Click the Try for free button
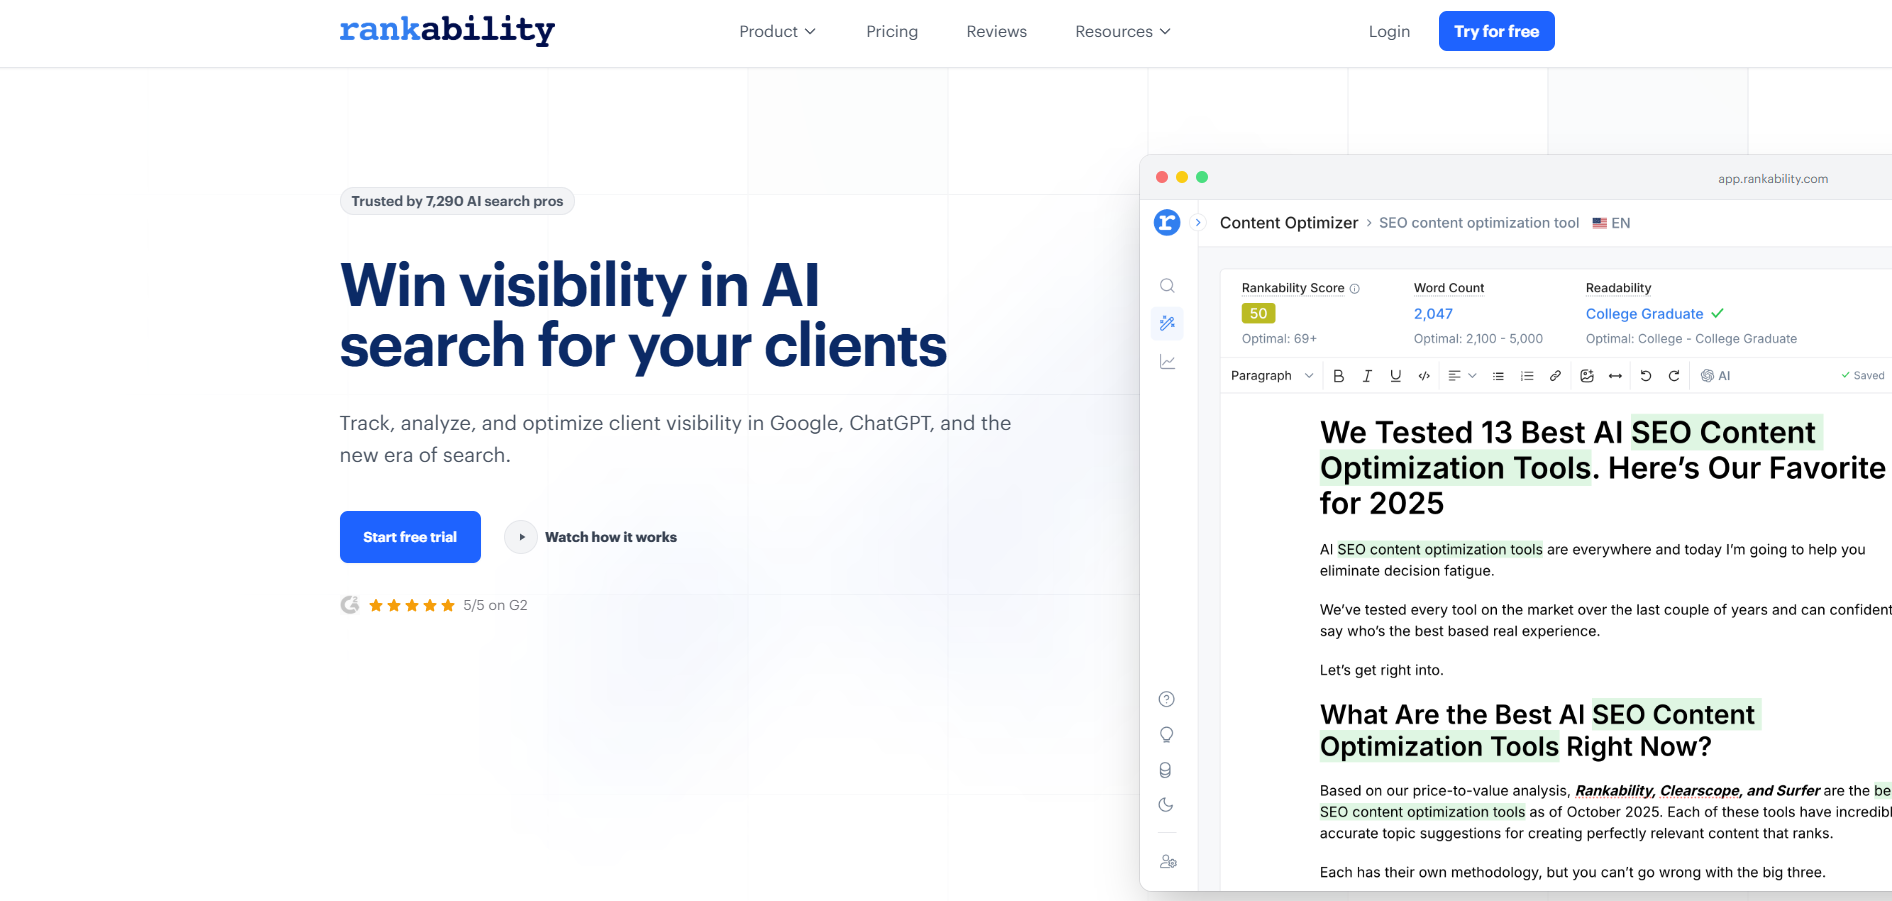1892x901 pixels. click(x=1496, y=31)
